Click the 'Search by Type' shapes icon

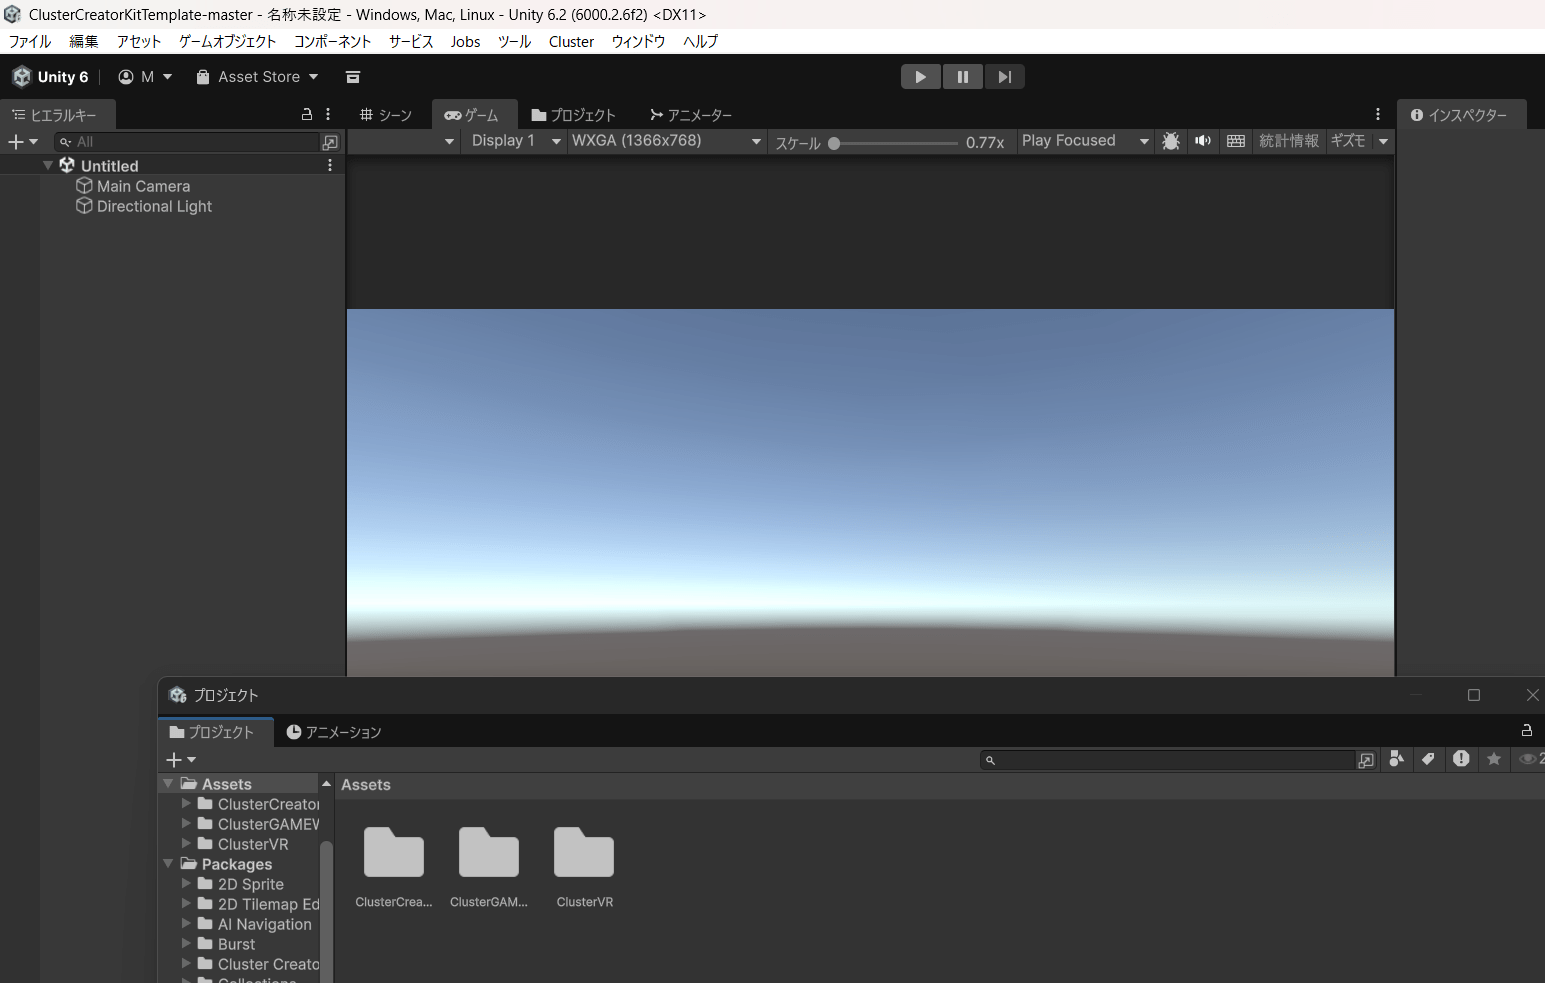(x=1397, y=759)
